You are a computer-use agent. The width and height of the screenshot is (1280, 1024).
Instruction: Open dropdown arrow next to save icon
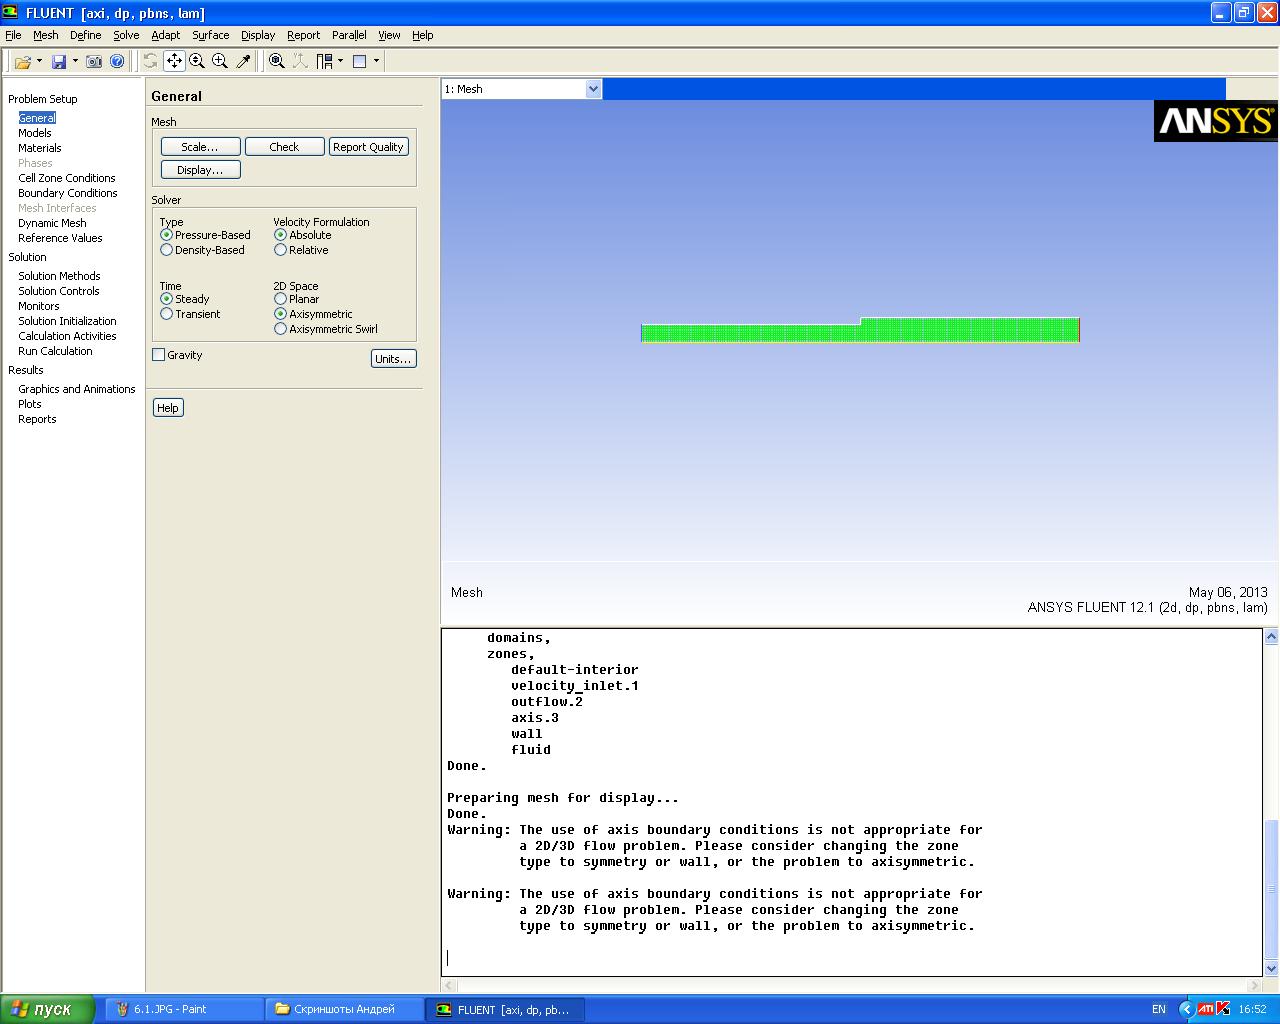75,61
